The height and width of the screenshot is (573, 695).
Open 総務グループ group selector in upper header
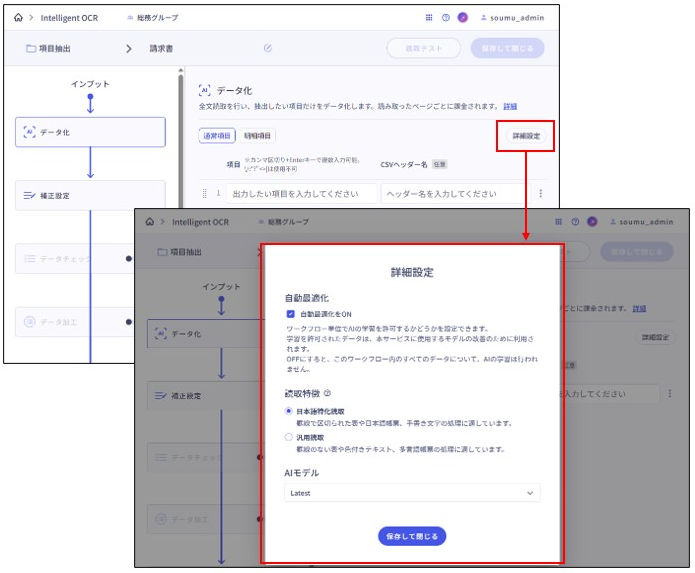click(165, 18)
